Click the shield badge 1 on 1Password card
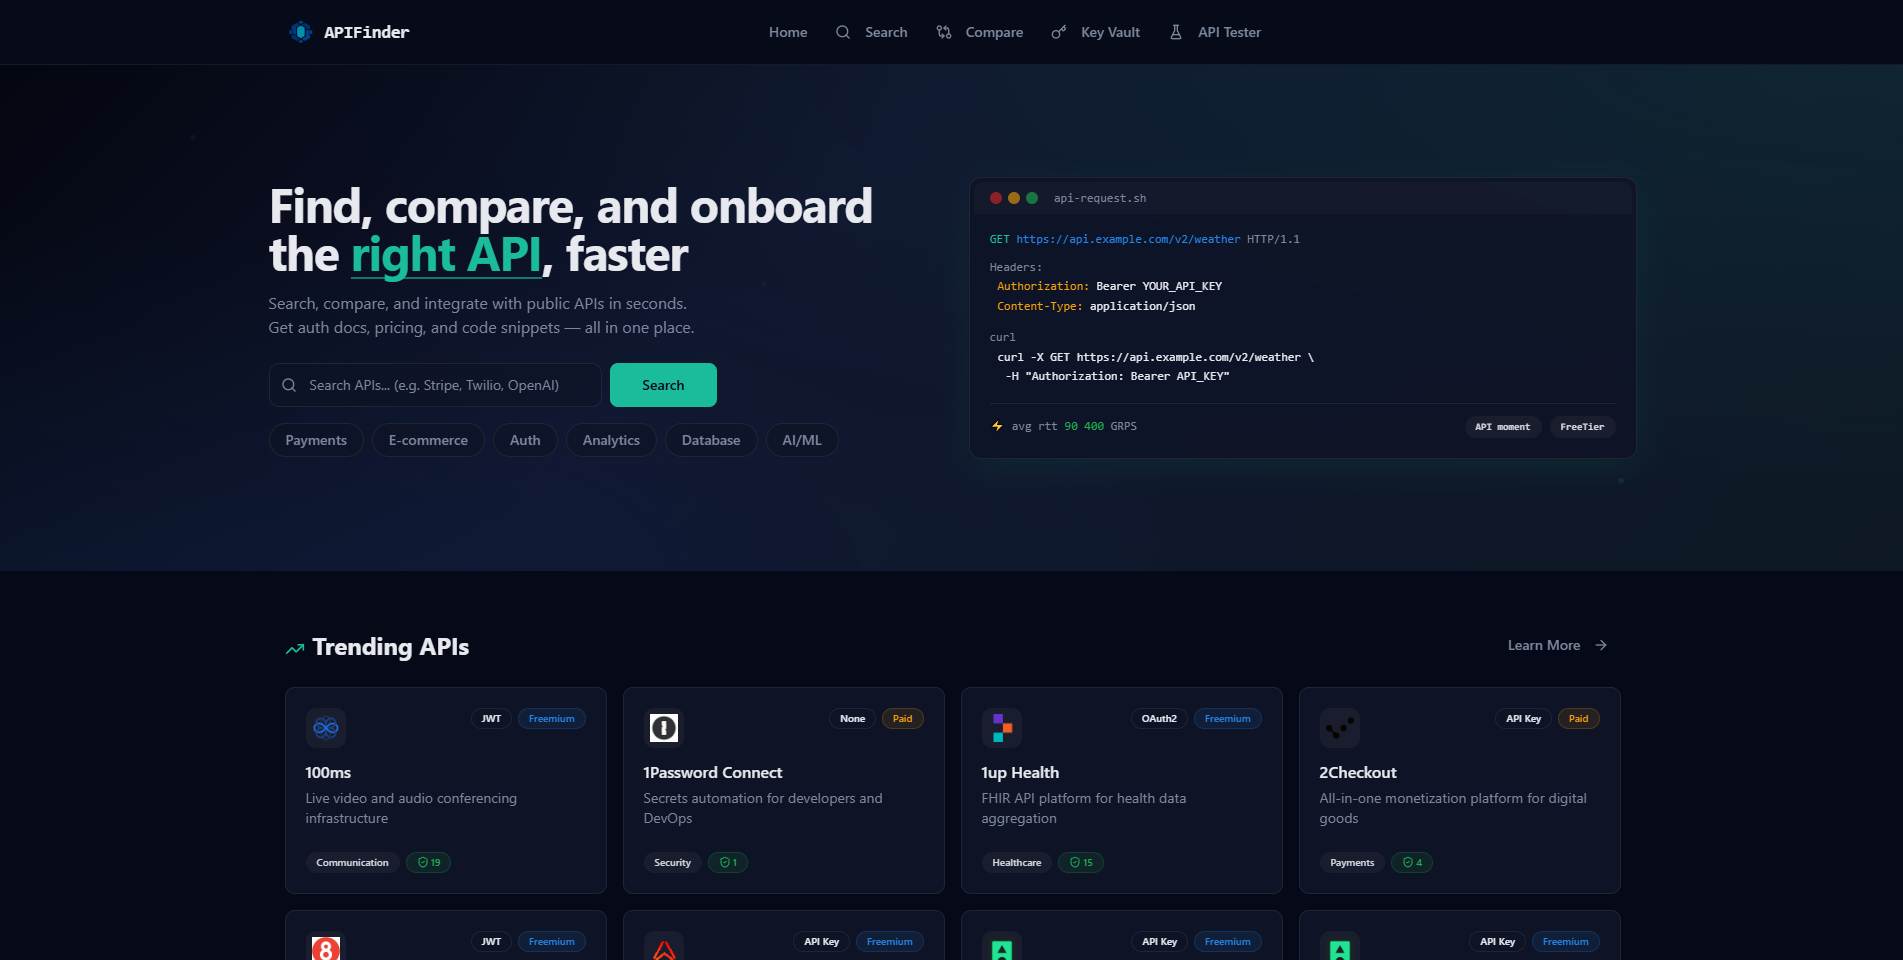Viewport: 1903px width, 960px height. [728, 862]
